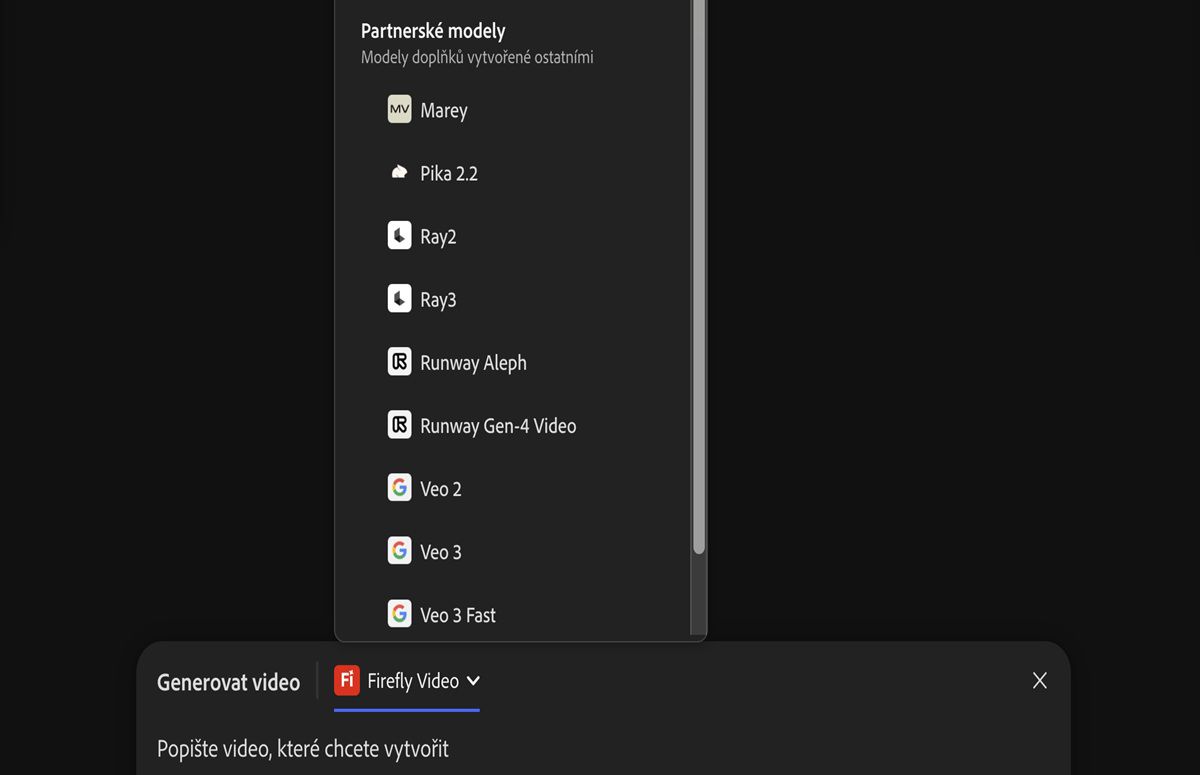The image size is (1200, 775).
Task: Click the Pika 2.2 rabbit icon
Action: pyautogui.click(x=399, y=173)
